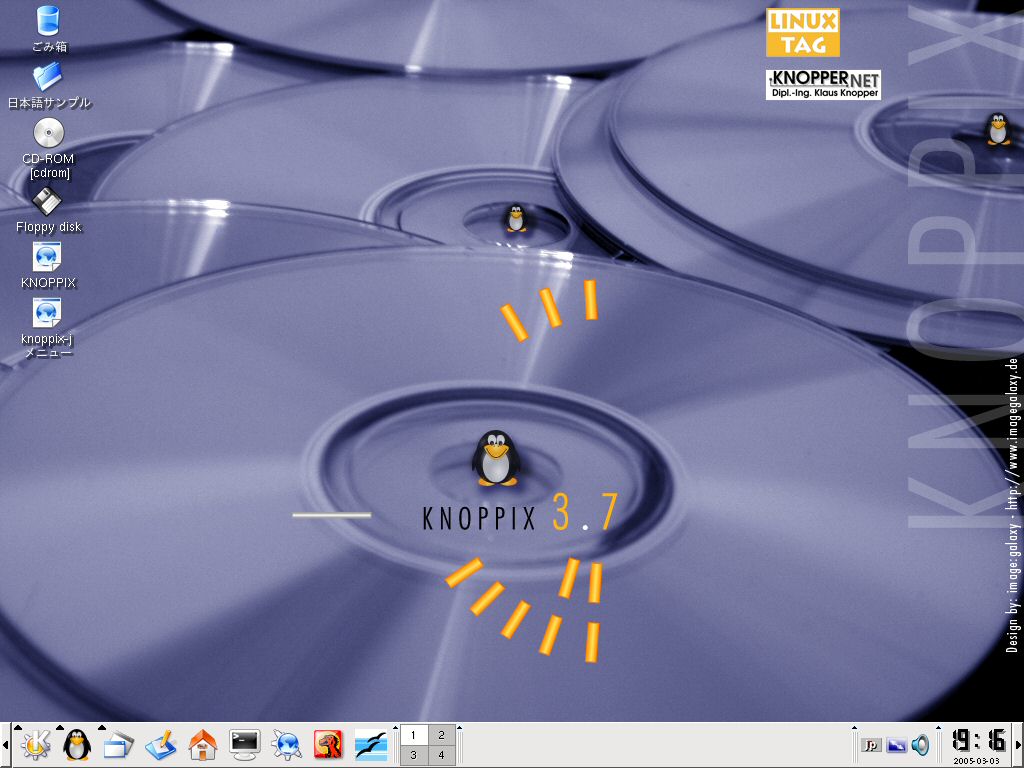The height and width of the screenshot is (768, 1024).
Task: Click the window list panel icon
Action: point(119,744)
